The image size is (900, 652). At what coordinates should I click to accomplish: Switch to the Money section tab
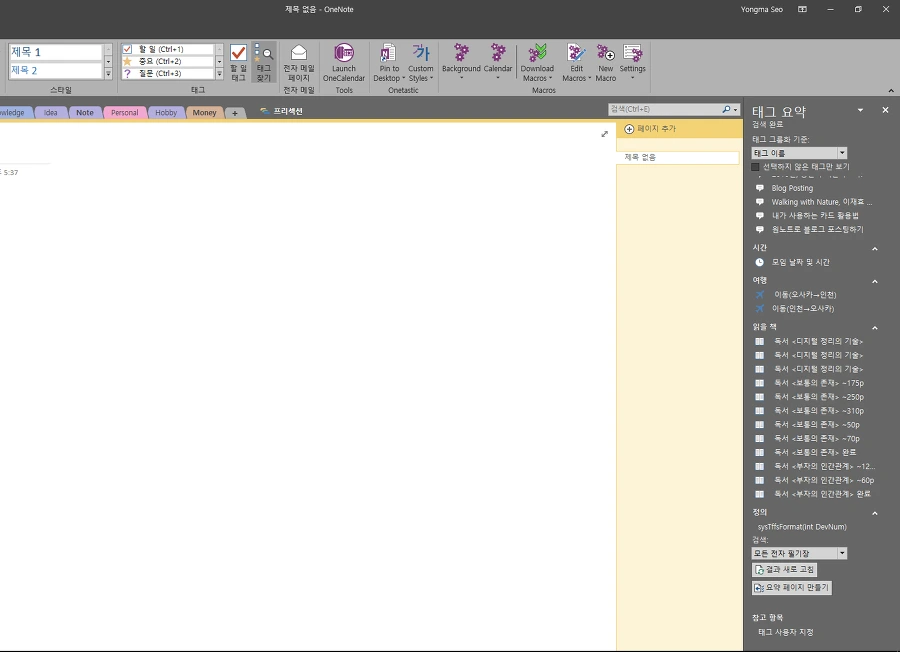coord(204,112)
